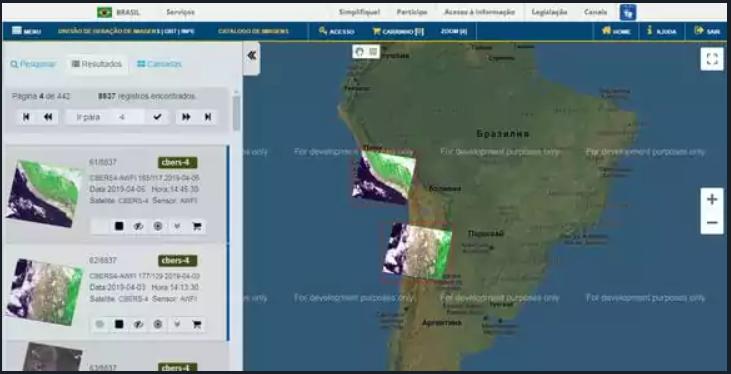731x374 pixels.
Task: Toggle eye visibility of second scene
Action: point(138,325)
